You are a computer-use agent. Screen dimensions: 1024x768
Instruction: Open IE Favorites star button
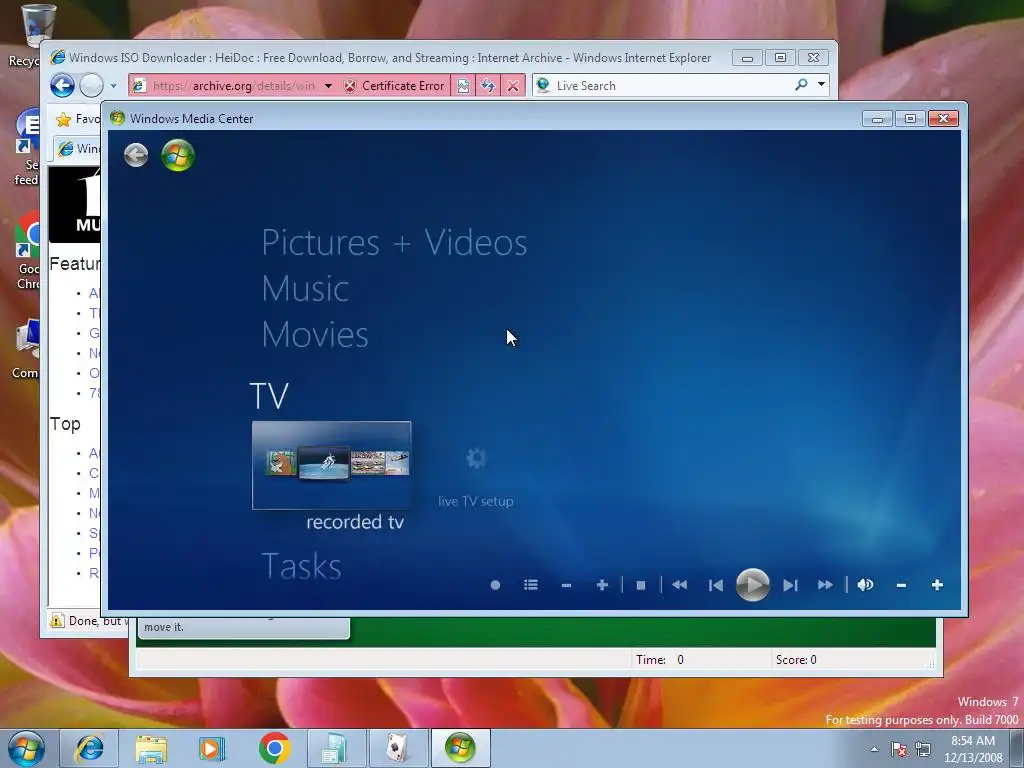coord(63,119)
